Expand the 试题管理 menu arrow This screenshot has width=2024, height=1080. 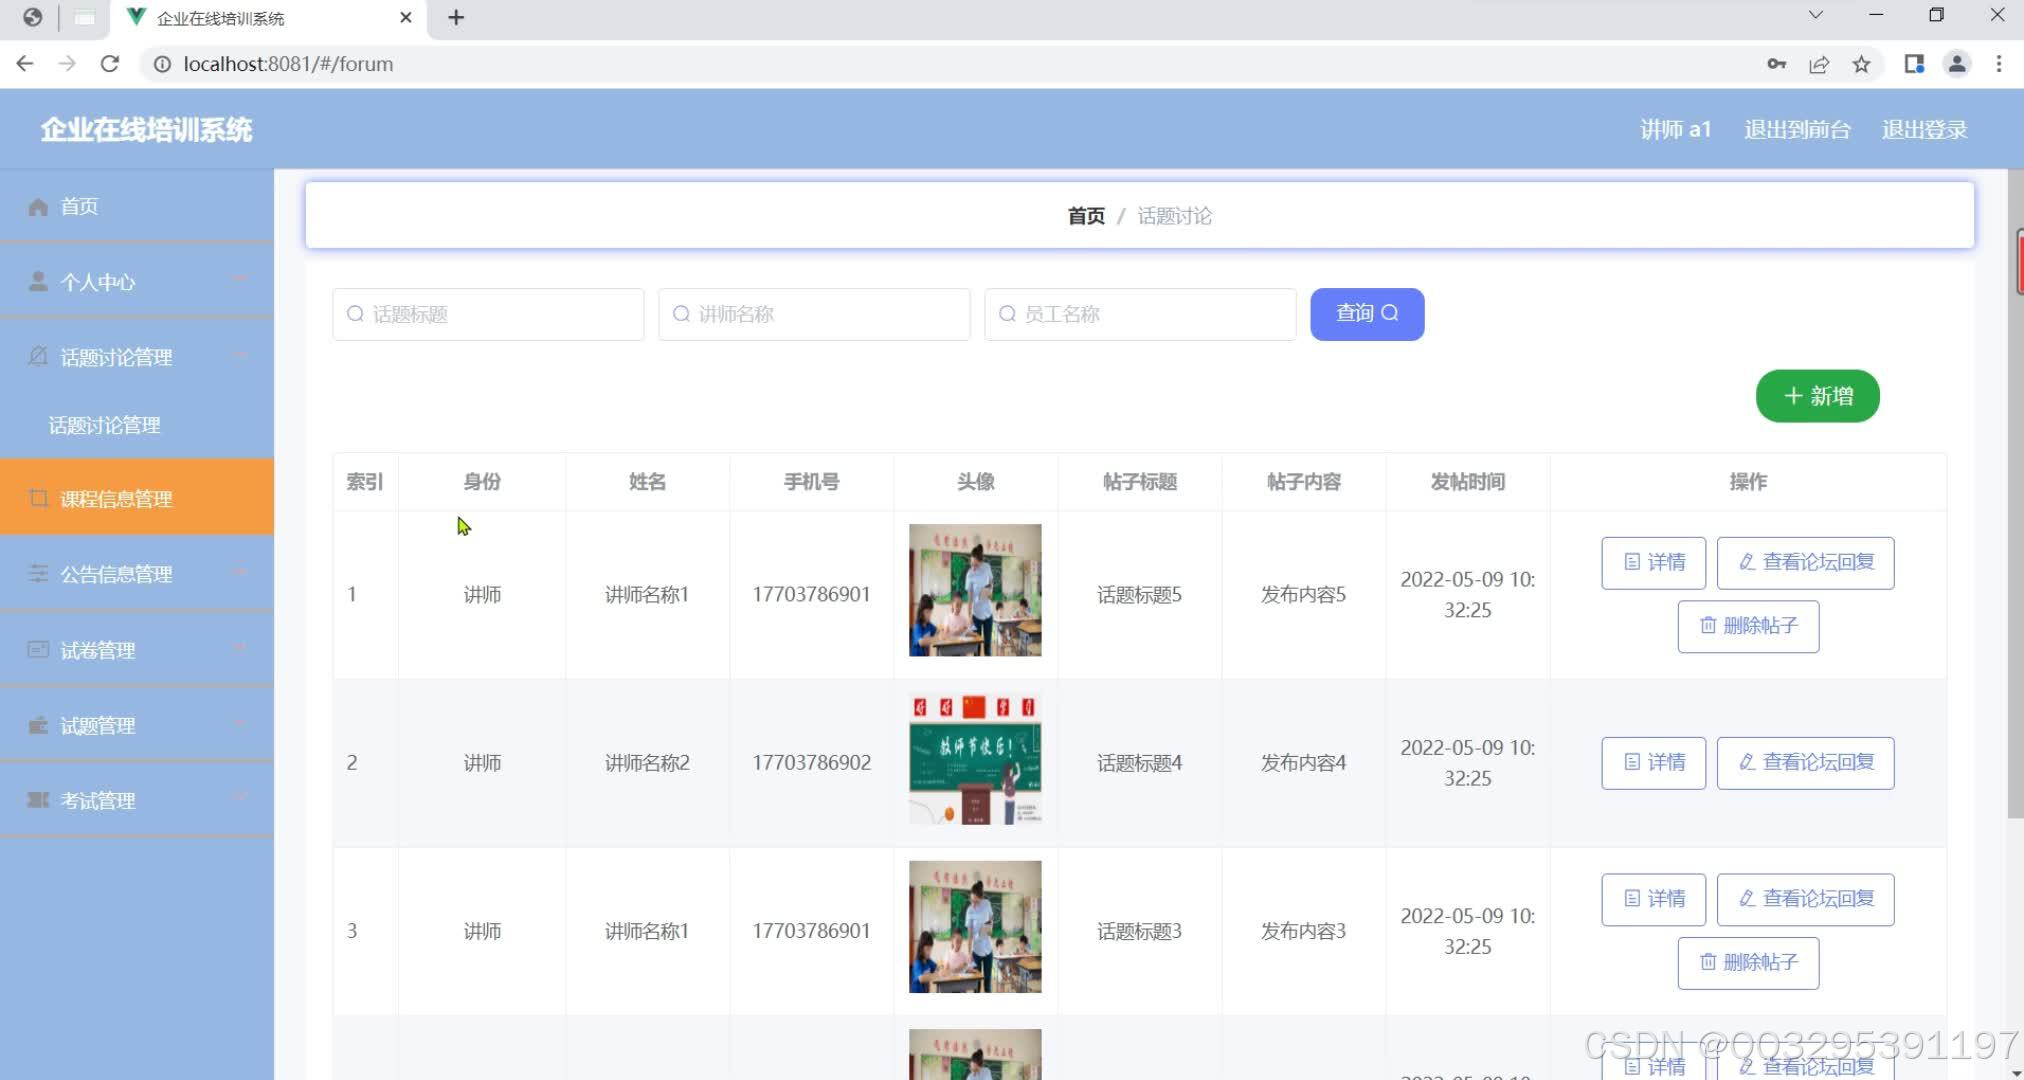click(239, 722)
